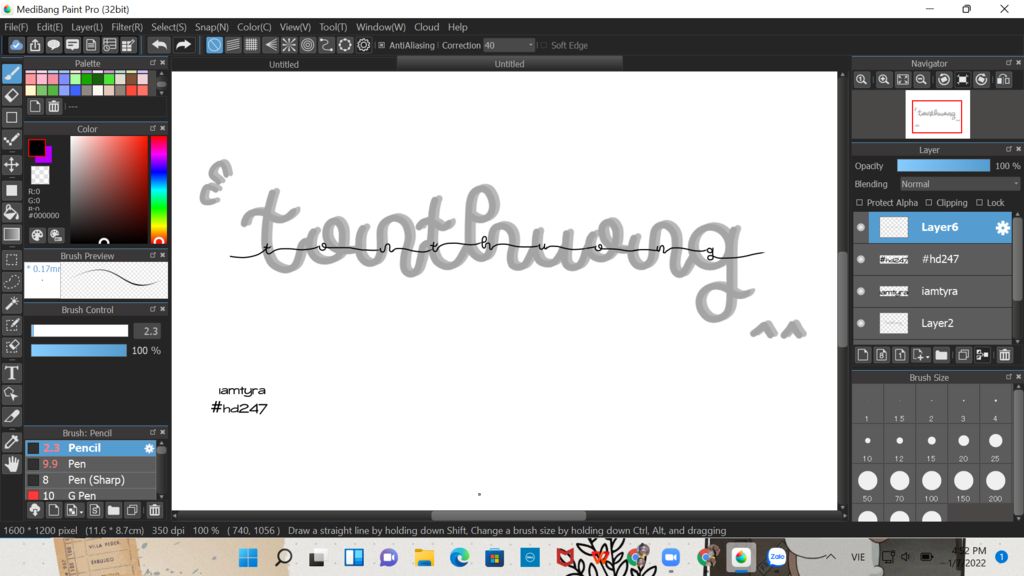Image resolution: width=1024 pixels, height=576 pixels.
Task: Open the Blending mode dropdown
Action: click(x=959, y=184)
